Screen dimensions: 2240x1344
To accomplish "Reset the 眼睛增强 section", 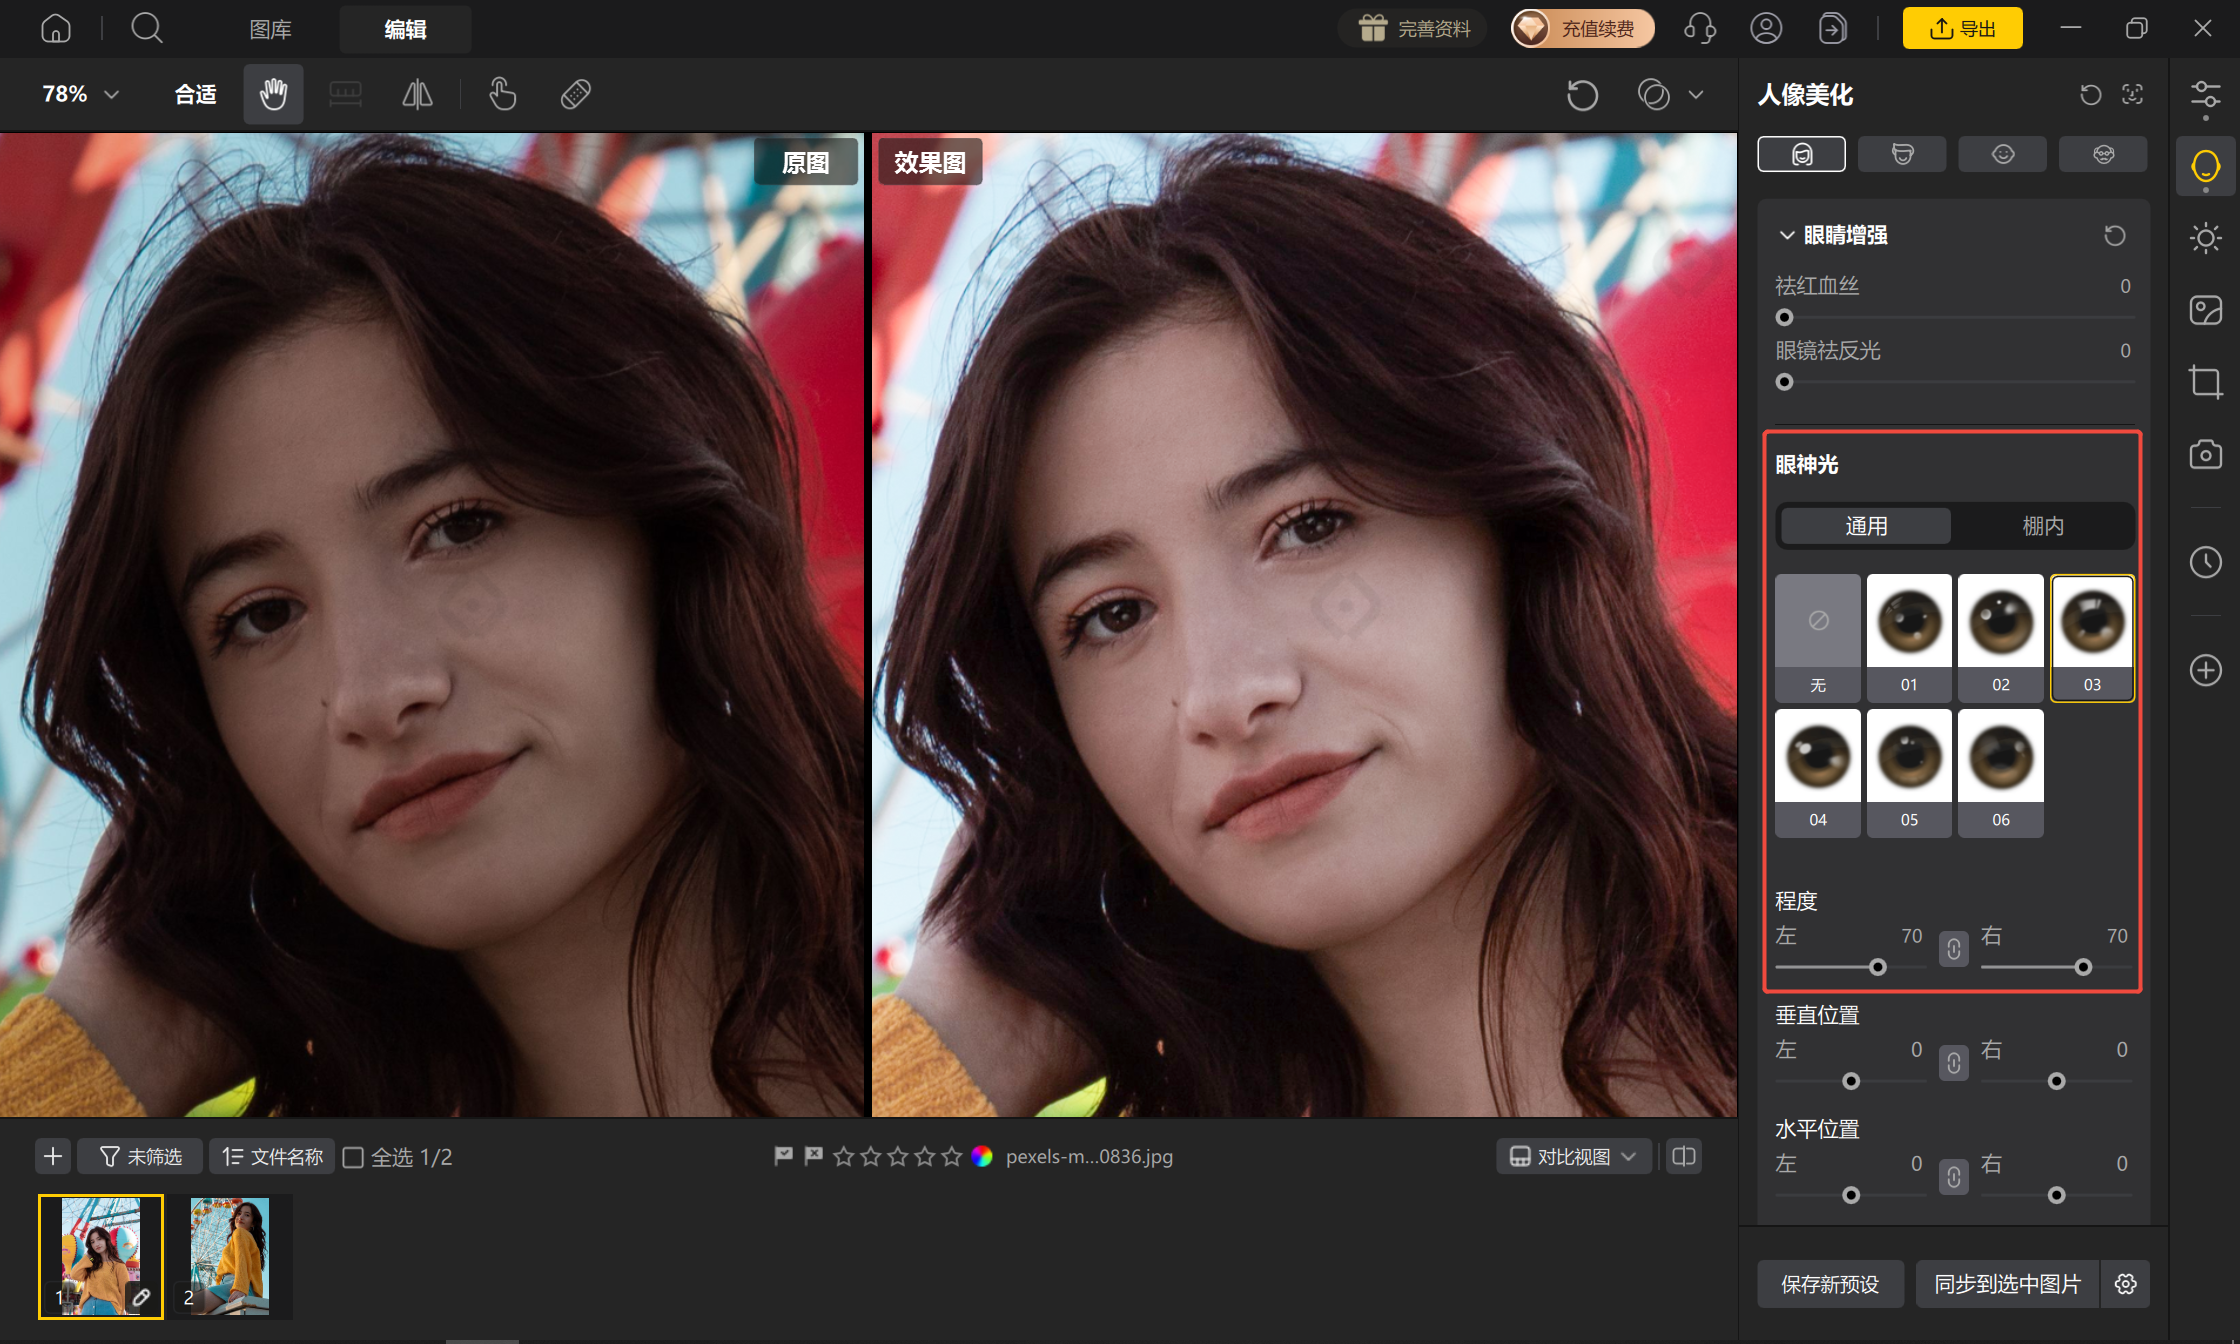I will tap(2115, 235).
